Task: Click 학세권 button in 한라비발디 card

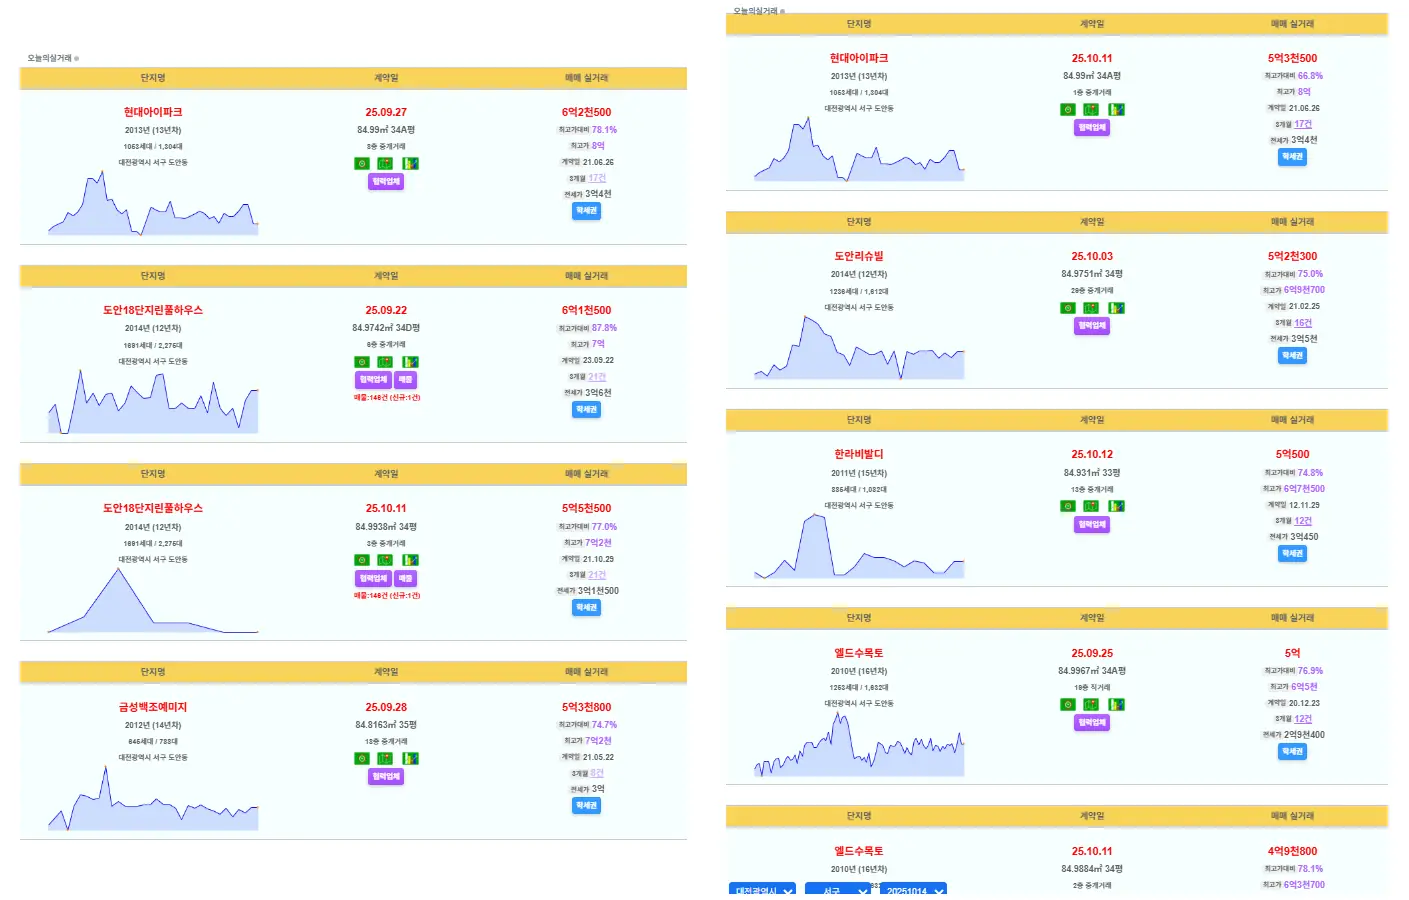Action: point(1292,554)
